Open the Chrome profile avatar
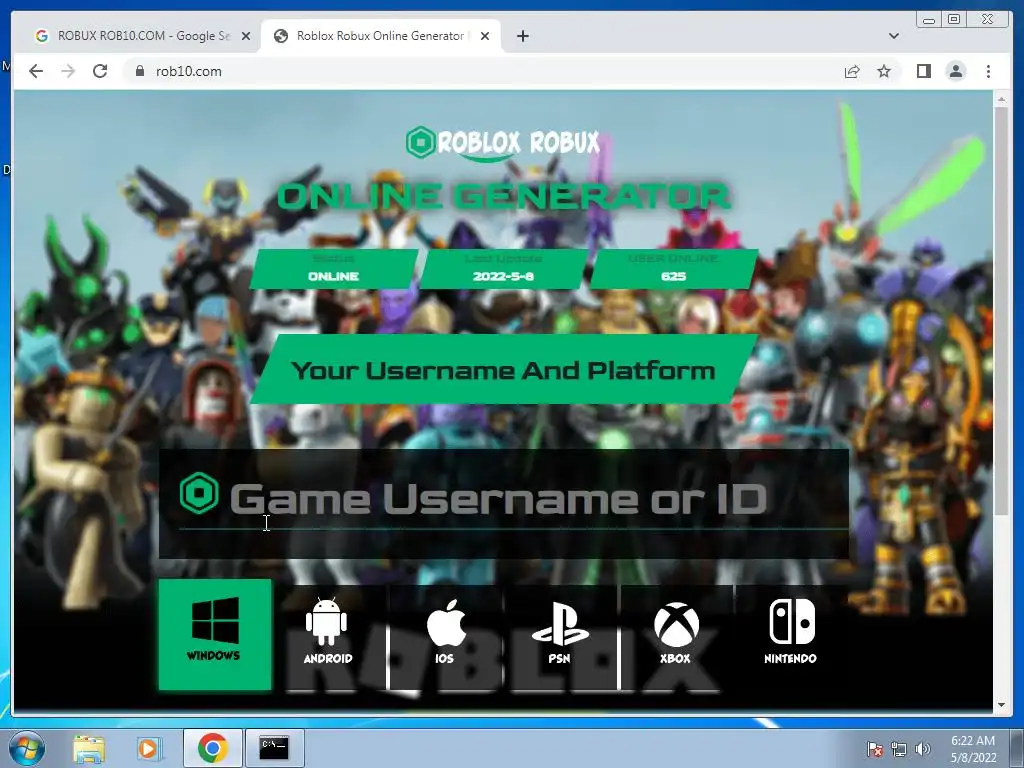Screen dimensions: 1024x768 point(955,71)
